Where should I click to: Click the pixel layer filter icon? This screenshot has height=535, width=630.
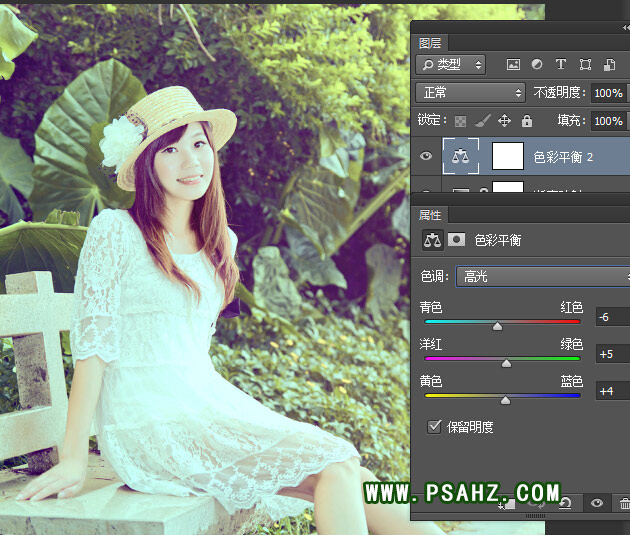[x=514, y=65]
